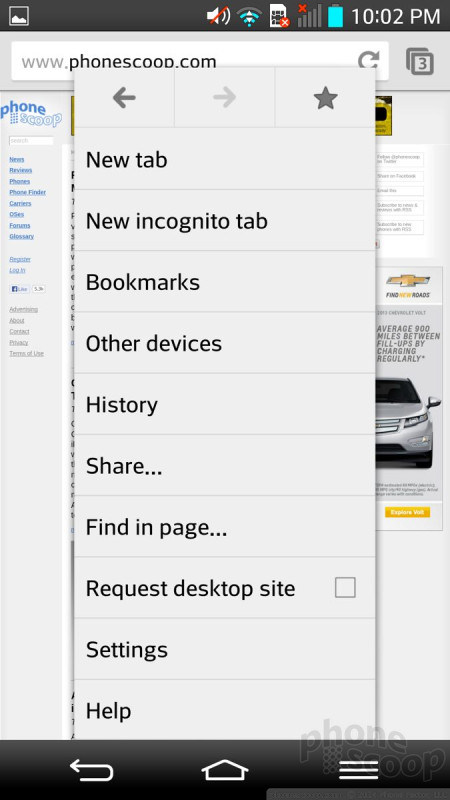Tap the Android home navigation button

tap(224, 769)
